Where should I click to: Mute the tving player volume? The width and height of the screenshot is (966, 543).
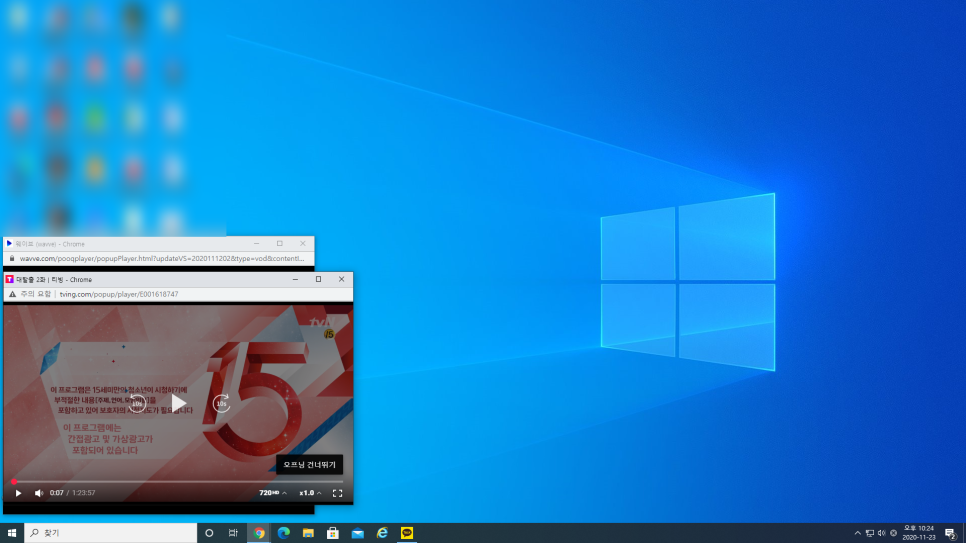[x=39, y=493]
